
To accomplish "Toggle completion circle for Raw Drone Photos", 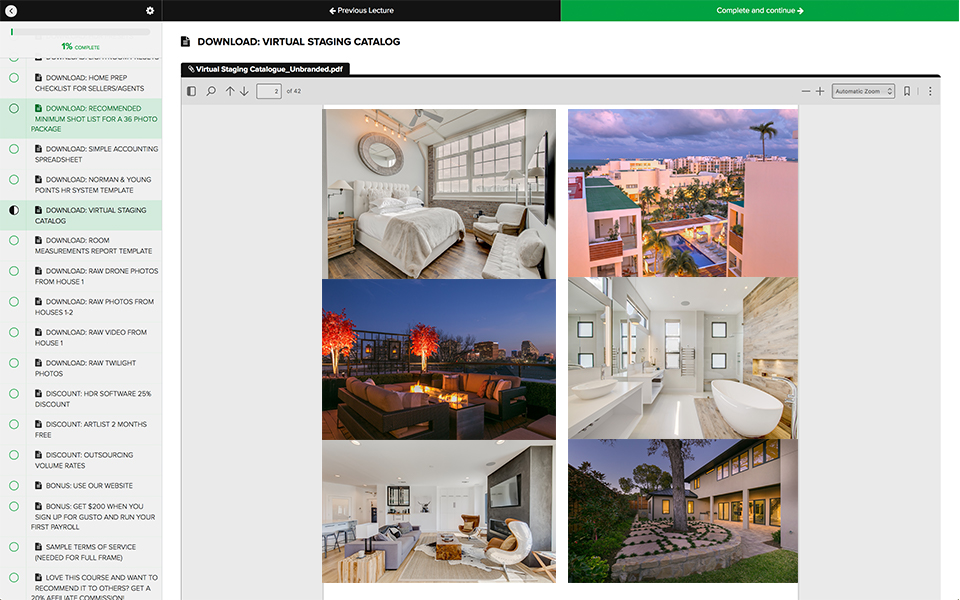I will [13, 271].
